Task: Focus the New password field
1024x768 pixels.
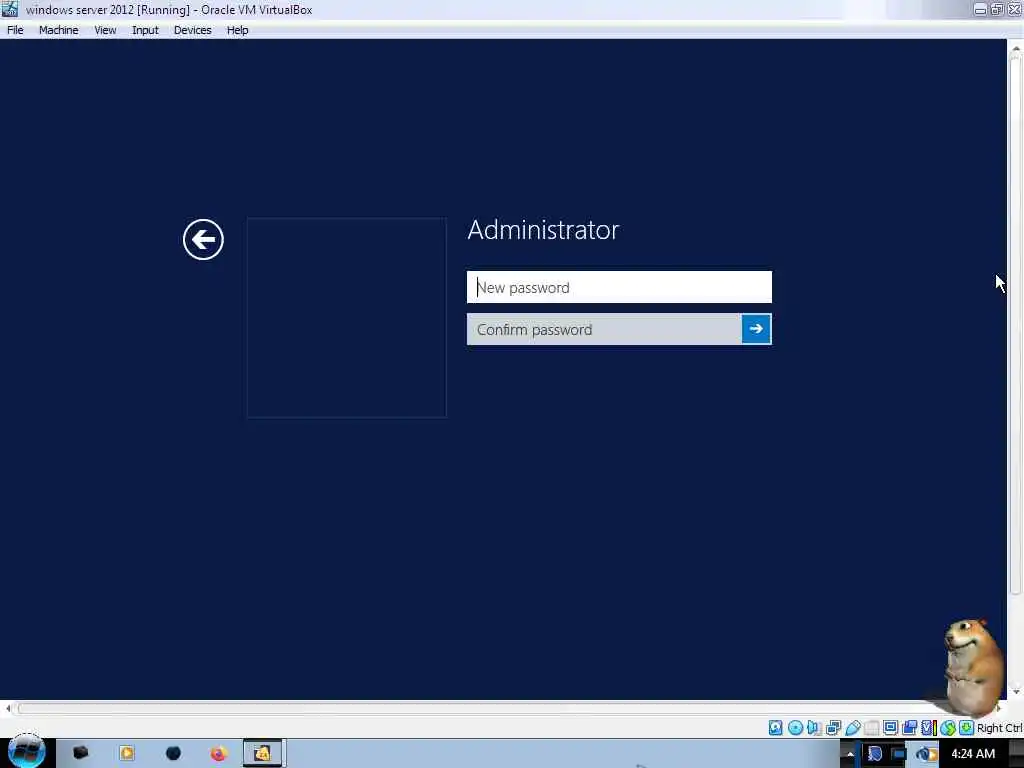Action: coord(619,287)
